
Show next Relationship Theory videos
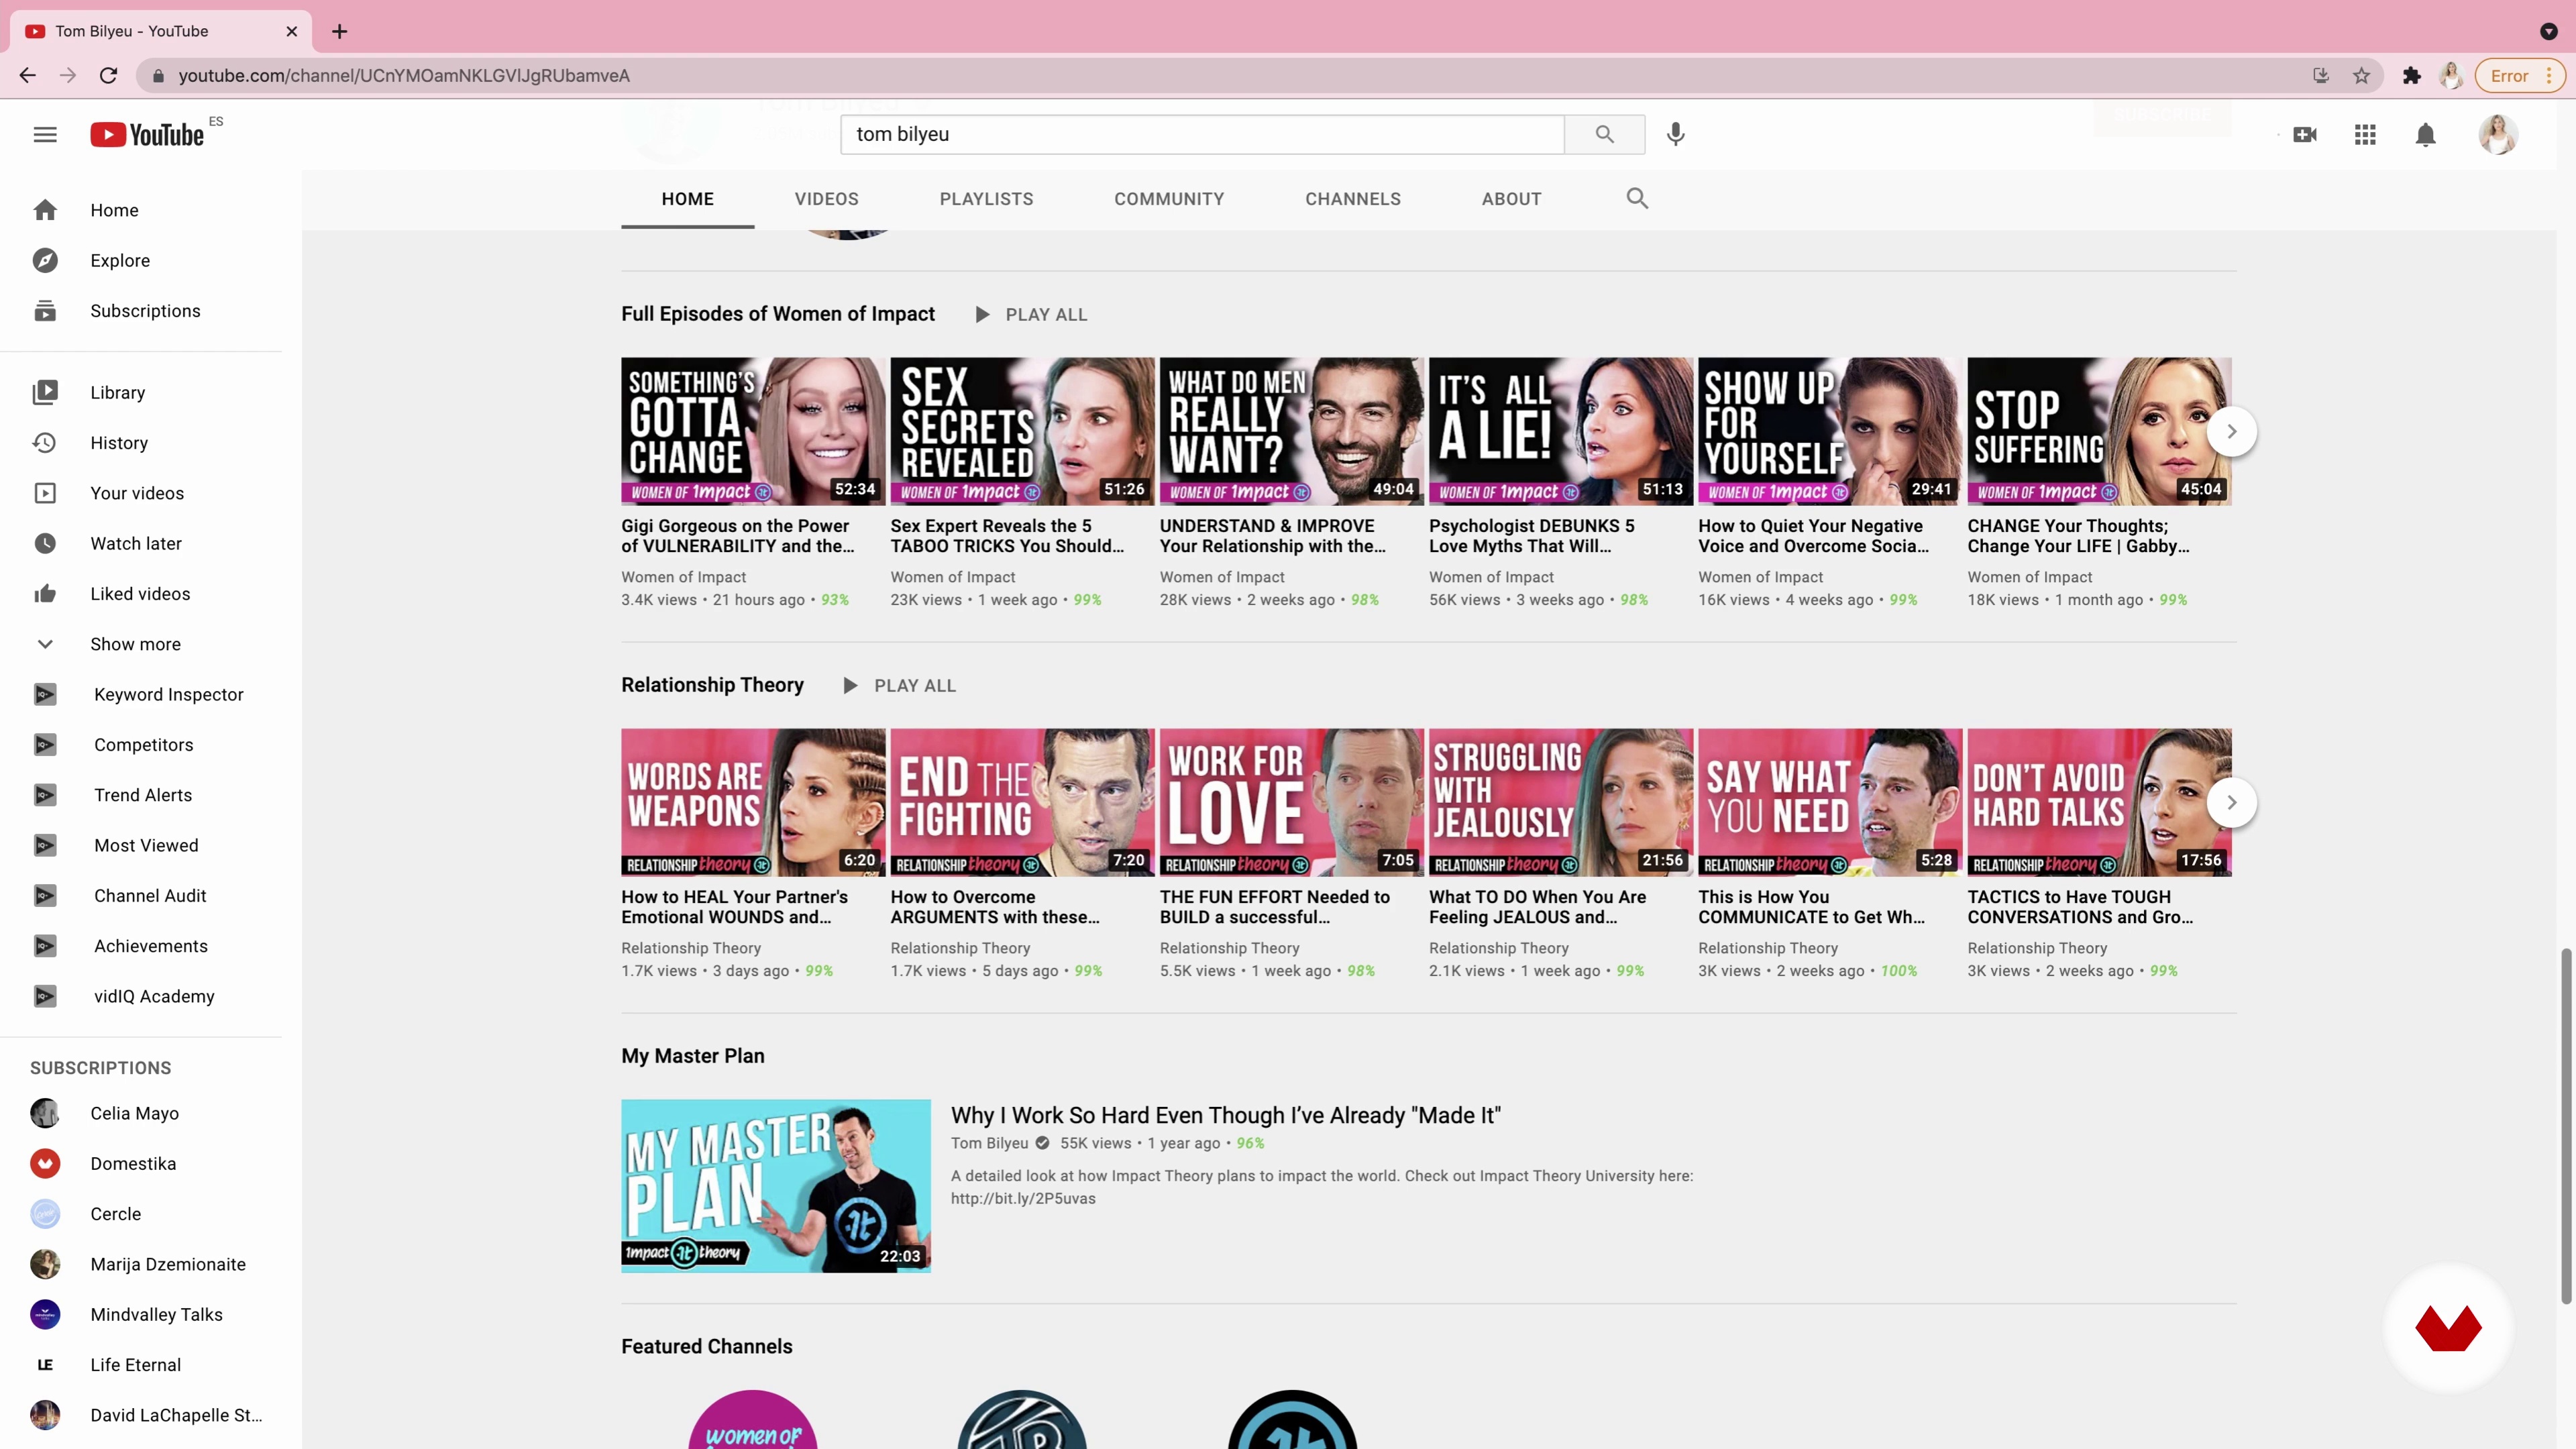pos(2231,802)
